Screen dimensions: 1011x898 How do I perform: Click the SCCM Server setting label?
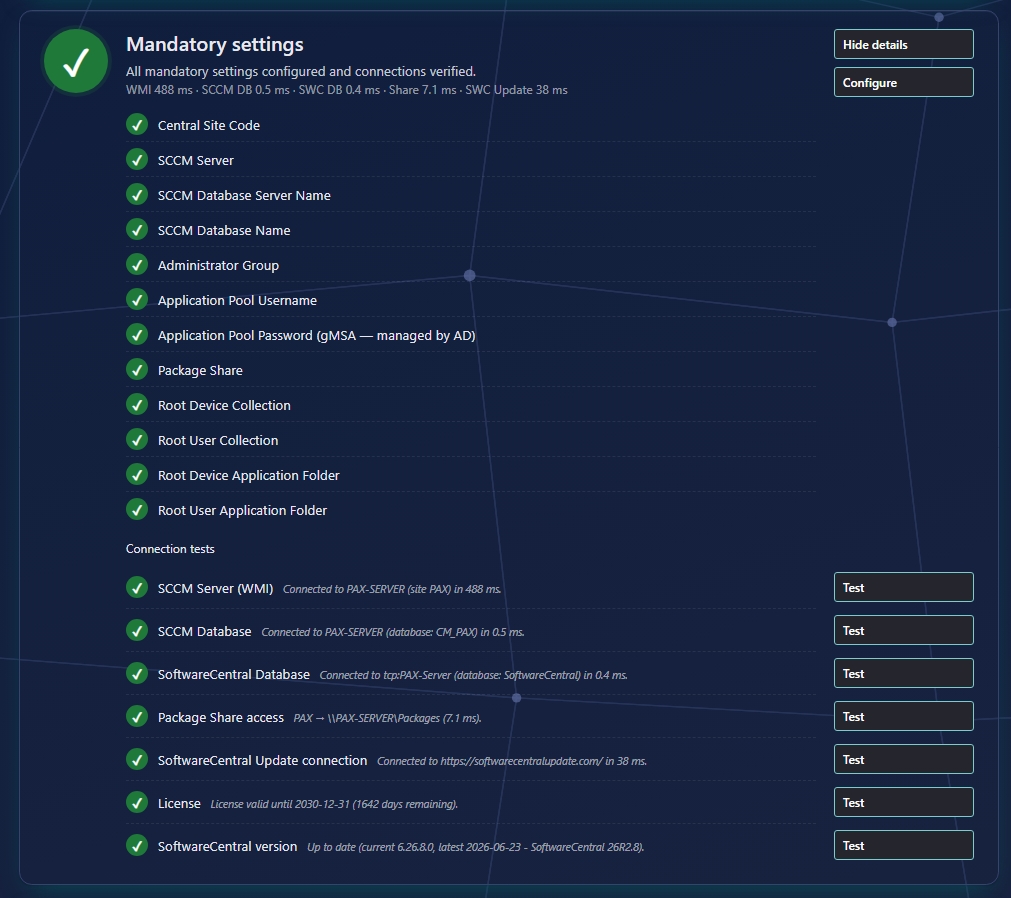195,161
